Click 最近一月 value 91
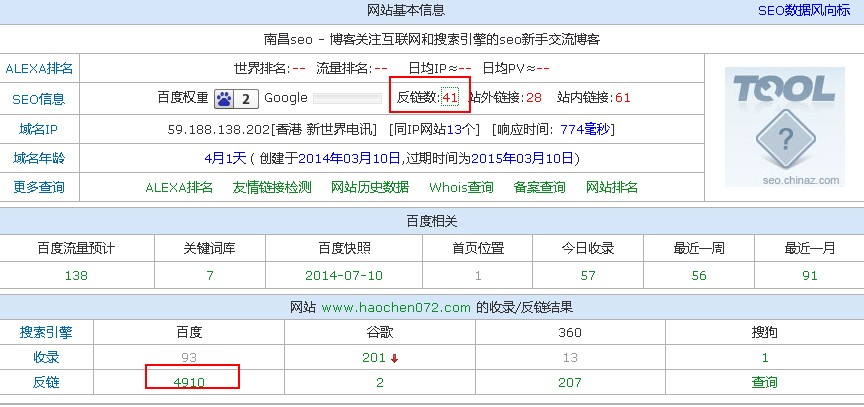864x407 pixels. point(809,275)
